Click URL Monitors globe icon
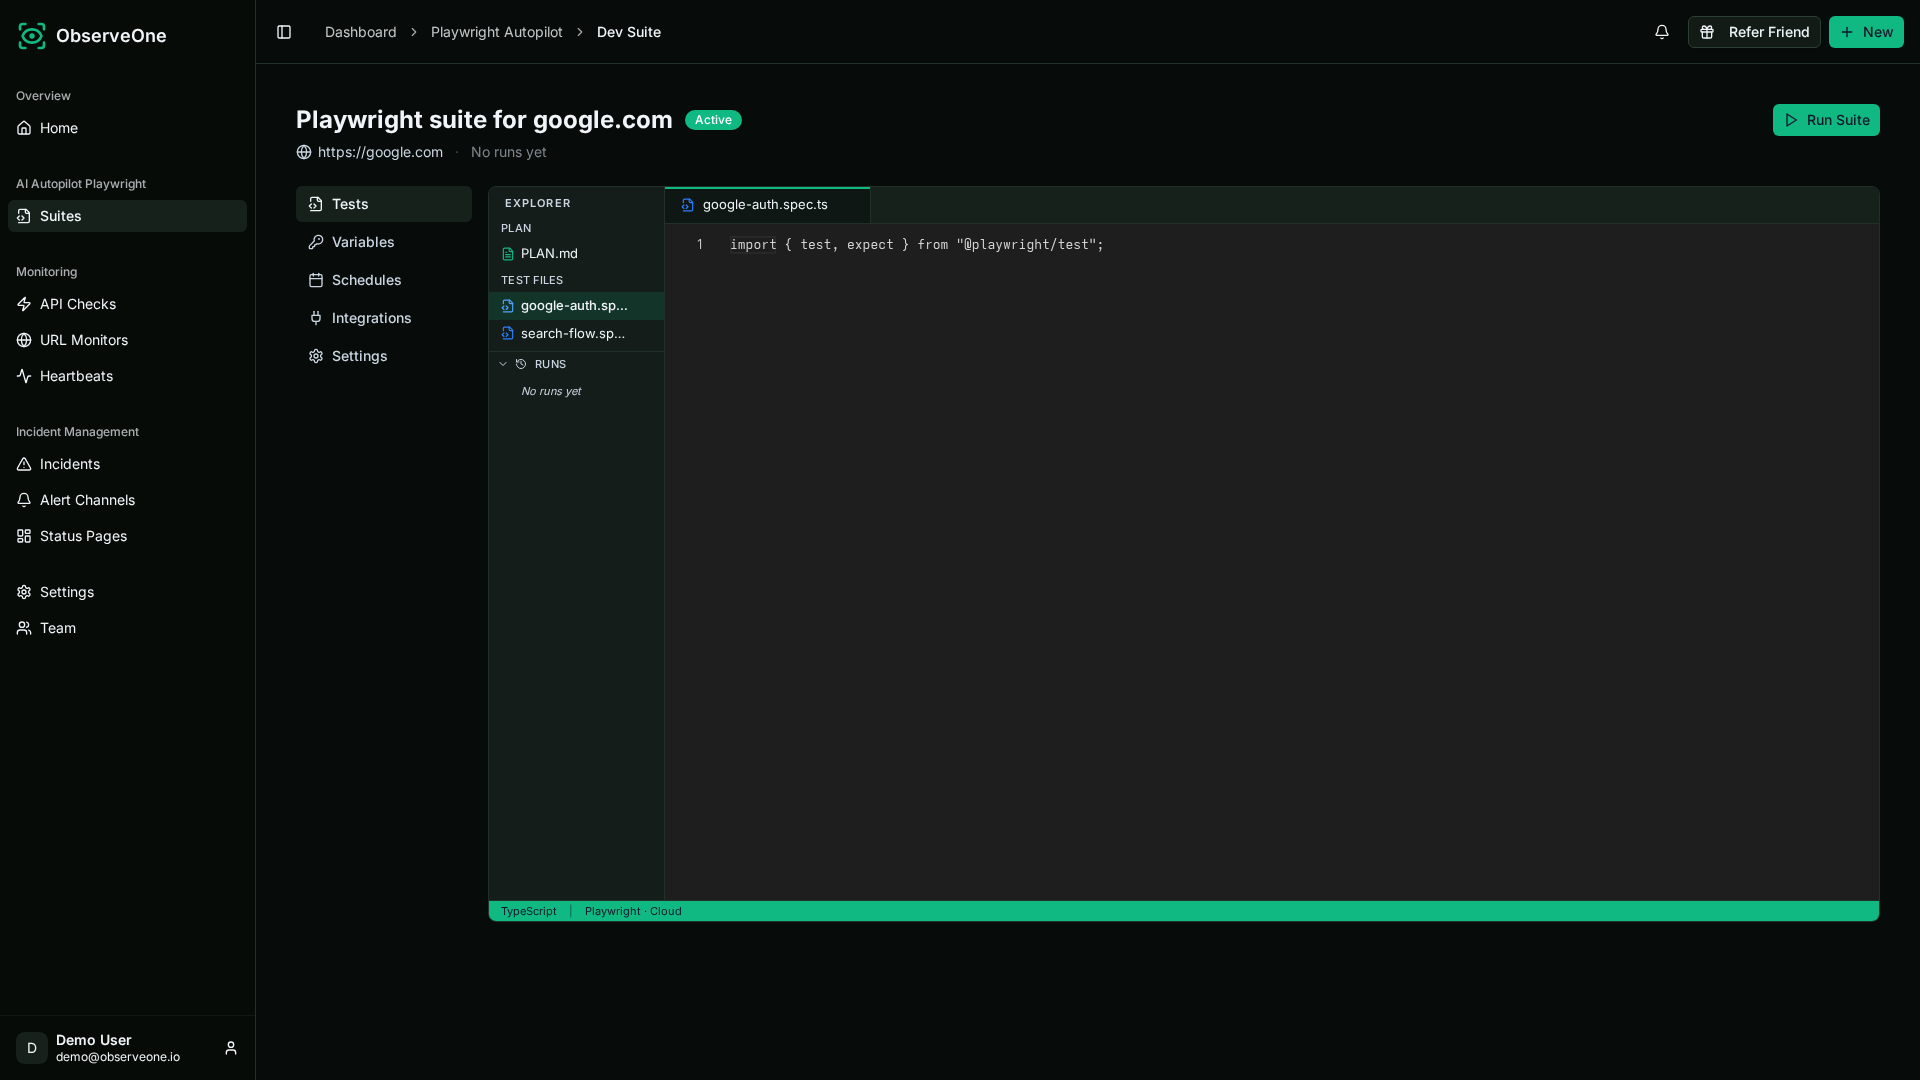Image resolution: width=1920 pixels, height=1080 pixels. [x=24, y=340]
